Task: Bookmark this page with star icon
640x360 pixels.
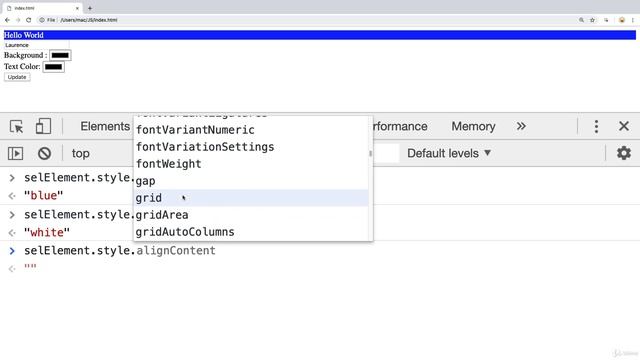Action: (592, 20)
